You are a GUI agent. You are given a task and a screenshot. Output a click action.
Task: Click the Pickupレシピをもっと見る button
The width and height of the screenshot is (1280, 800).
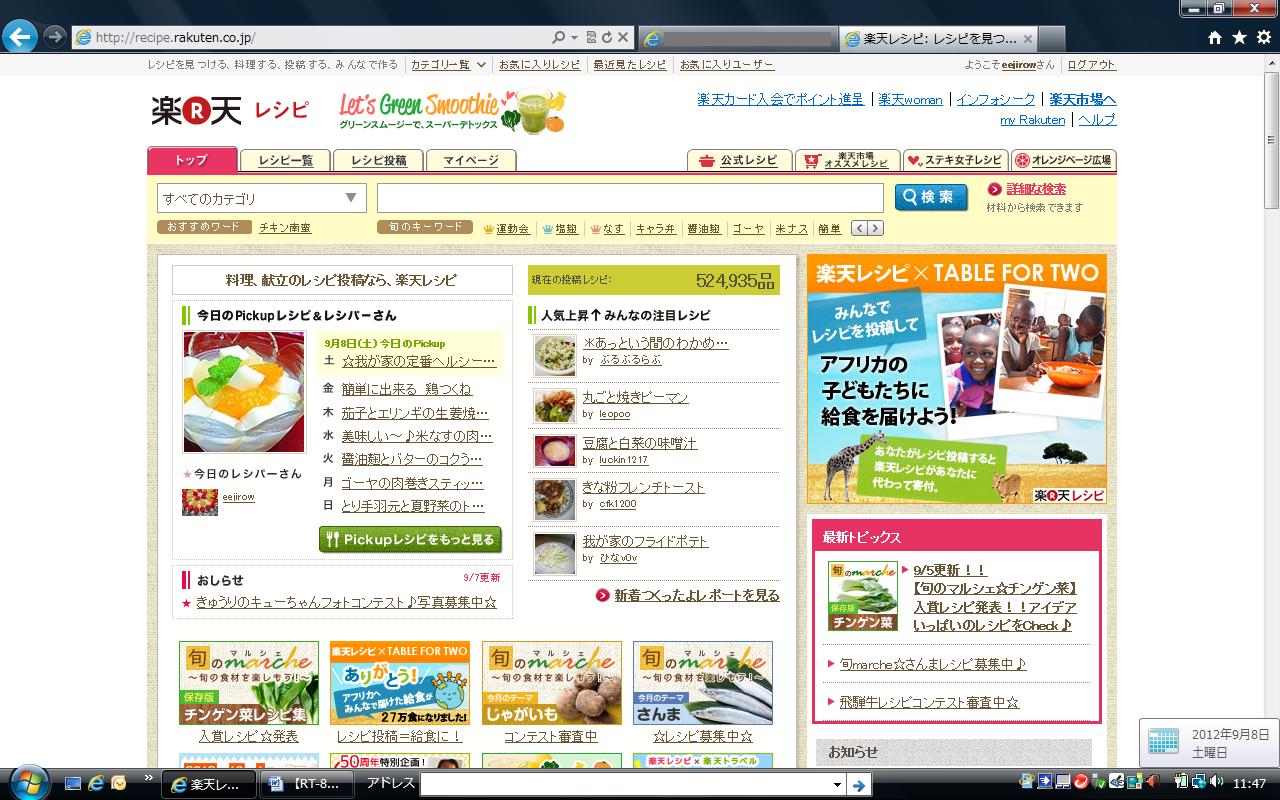tap(410, 540)
